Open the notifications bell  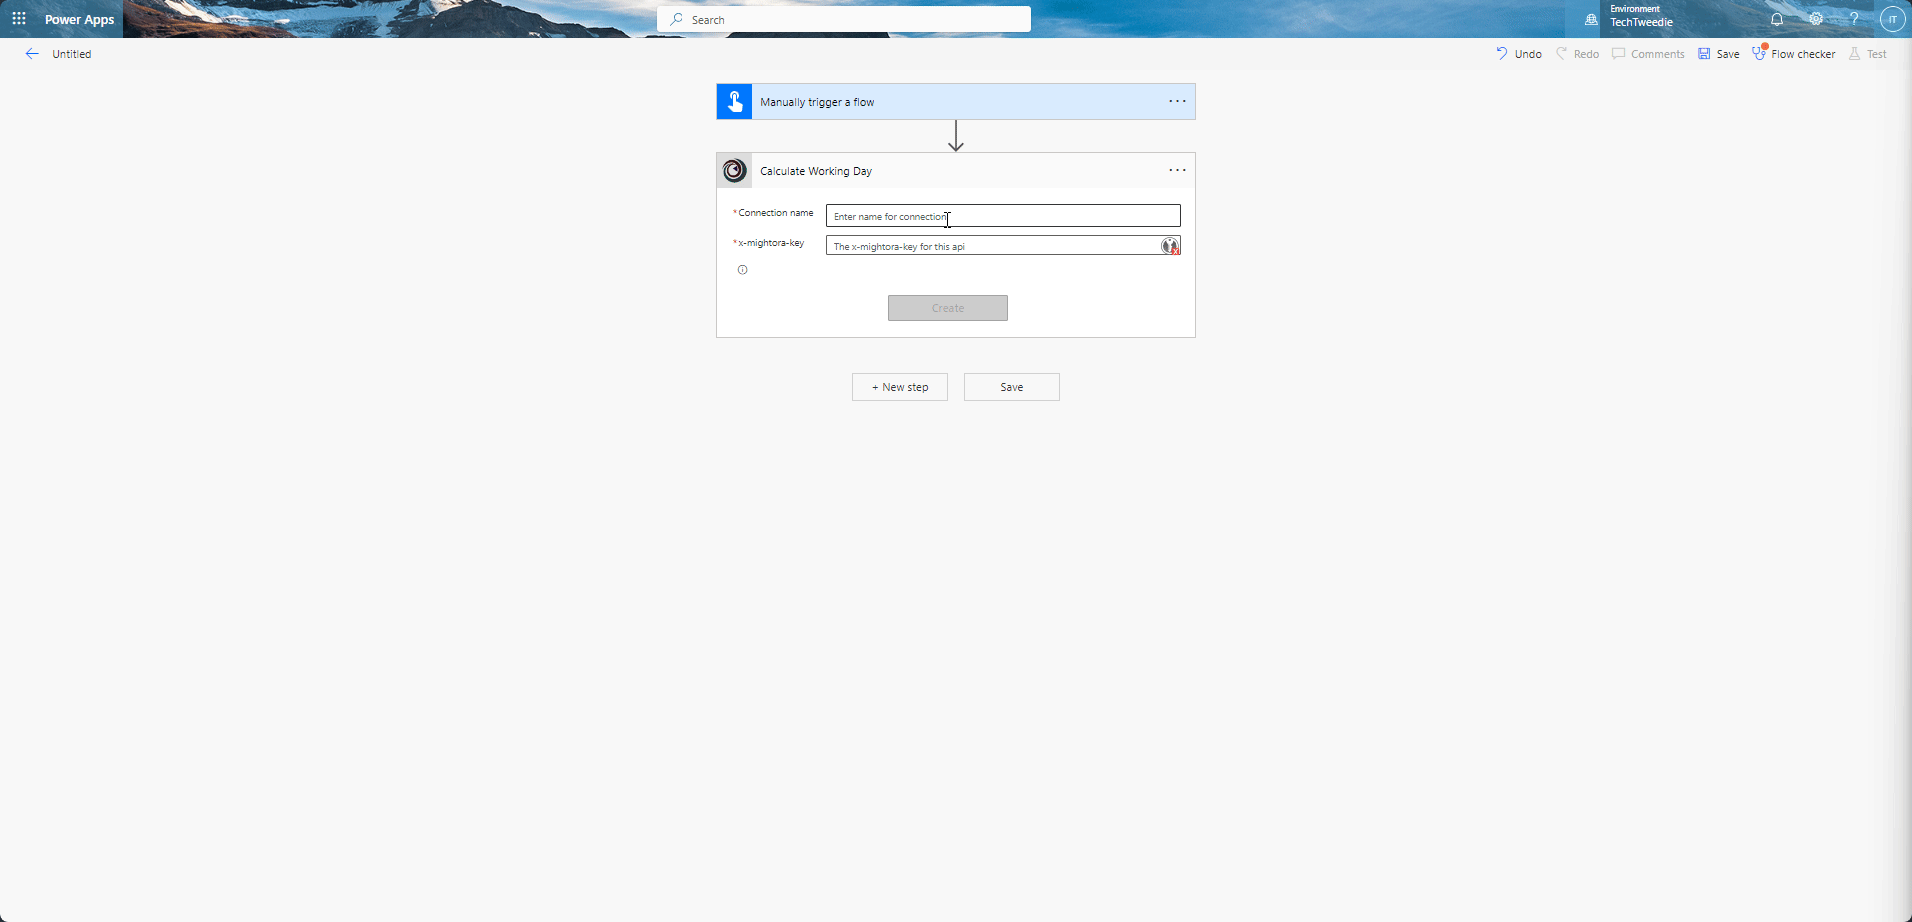1779,18
